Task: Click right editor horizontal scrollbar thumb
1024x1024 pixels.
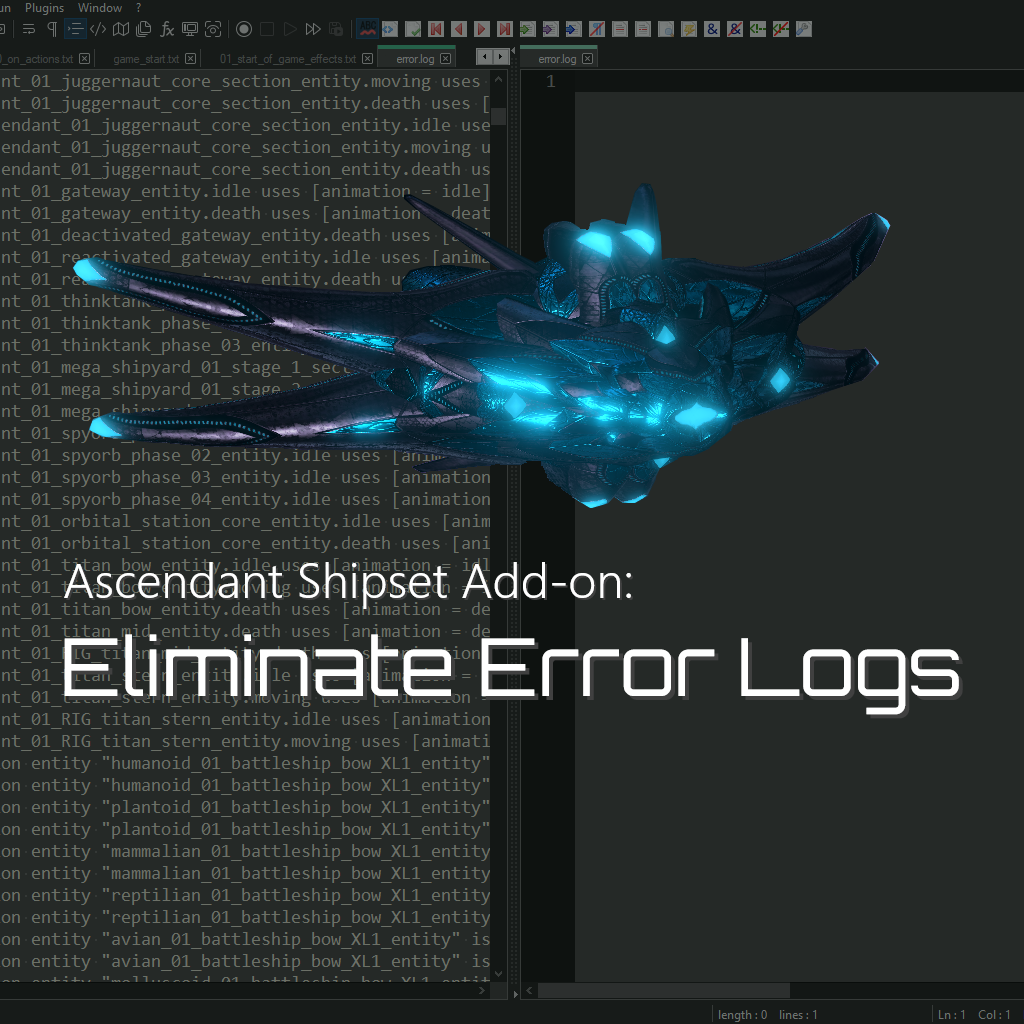Action: pos(664,991)
